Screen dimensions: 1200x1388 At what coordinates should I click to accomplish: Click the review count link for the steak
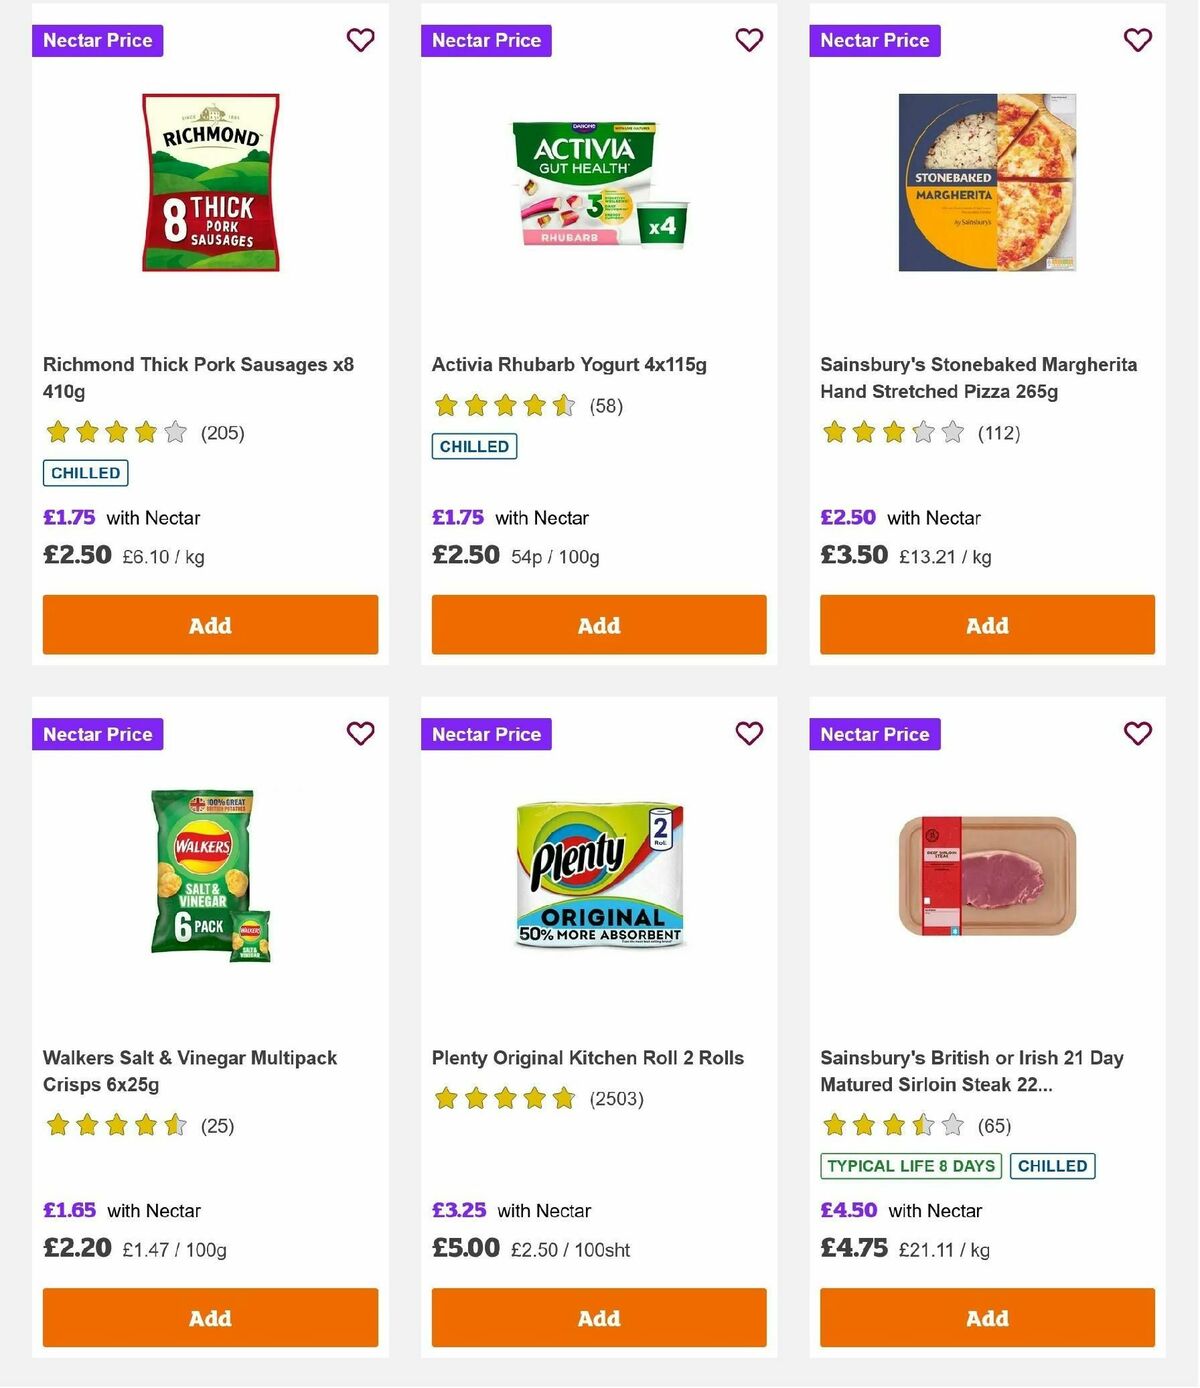click(x=995, y=1125)
